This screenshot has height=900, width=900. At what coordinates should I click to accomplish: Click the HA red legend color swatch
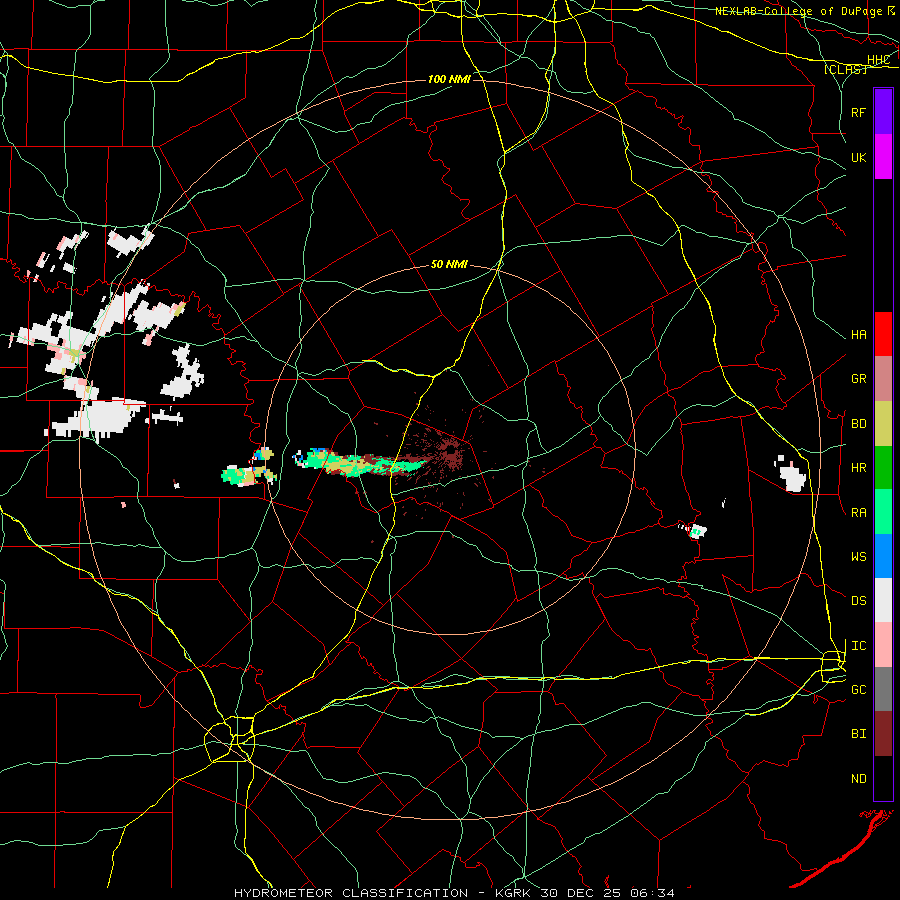coord(883,334)
